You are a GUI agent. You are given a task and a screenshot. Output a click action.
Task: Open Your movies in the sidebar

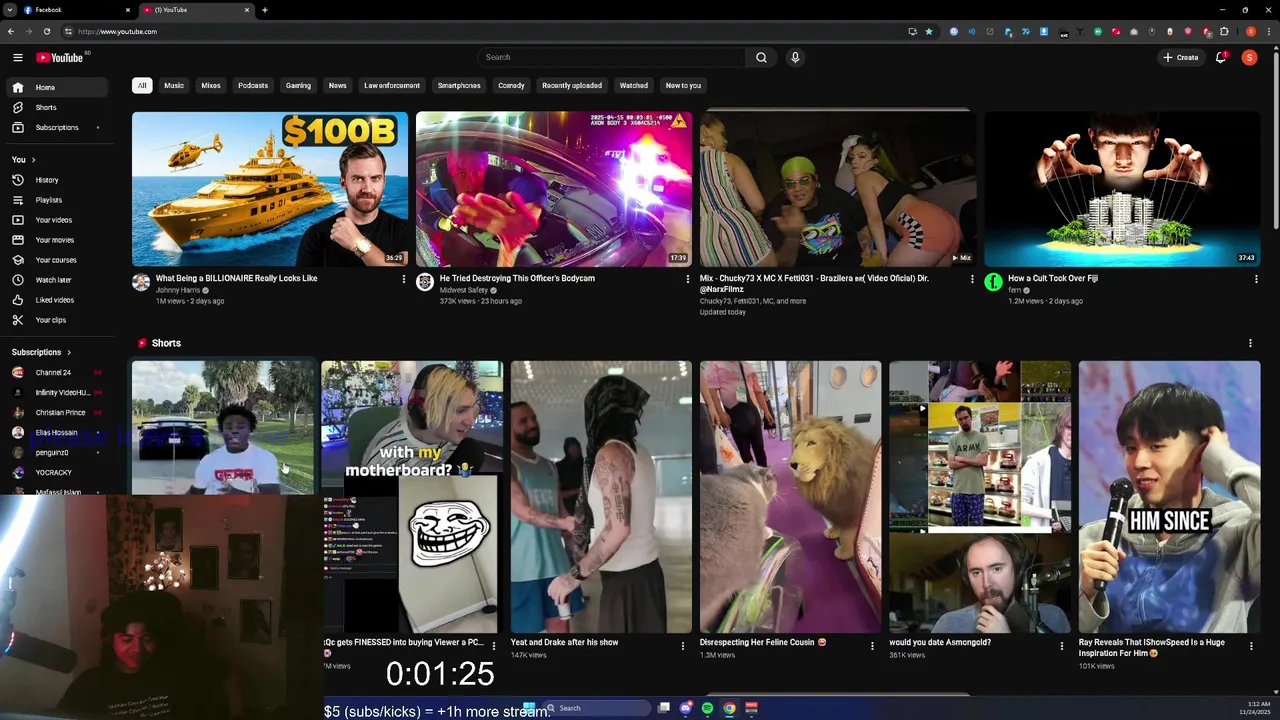tap(57, 240)
